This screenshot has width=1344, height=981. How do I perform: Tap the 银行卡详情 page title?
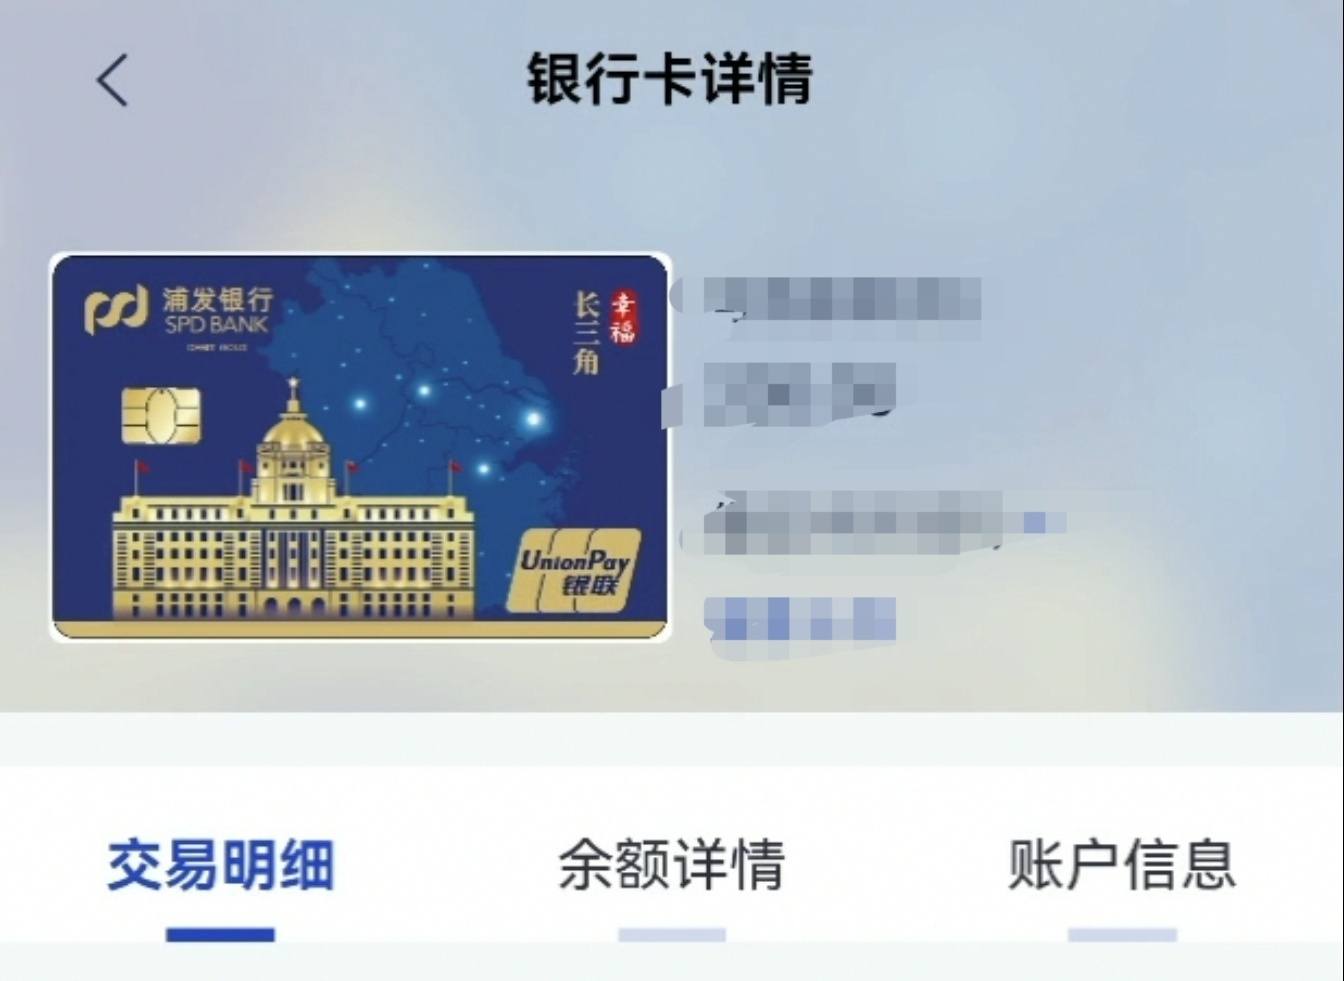pos(669,79)
